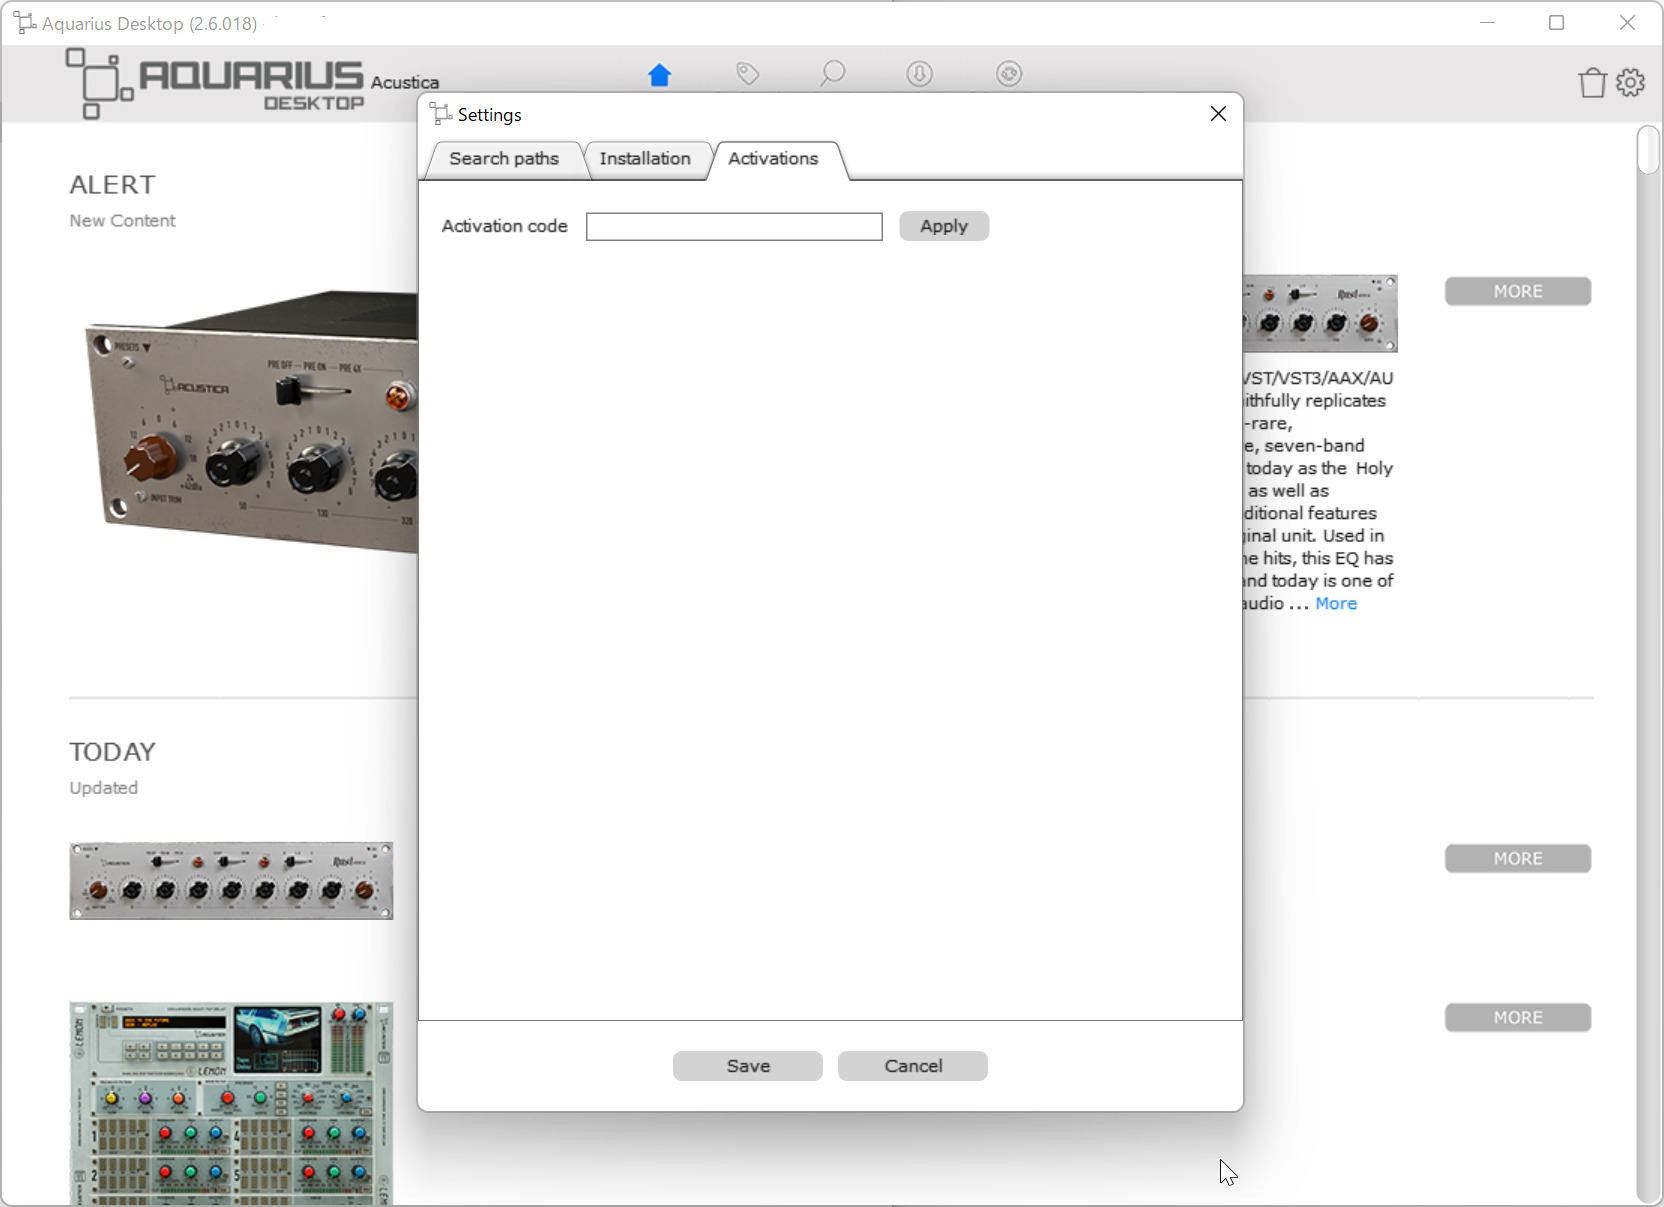Open the price tag shop icon
1664x1207 pixels.
point(748,74)
